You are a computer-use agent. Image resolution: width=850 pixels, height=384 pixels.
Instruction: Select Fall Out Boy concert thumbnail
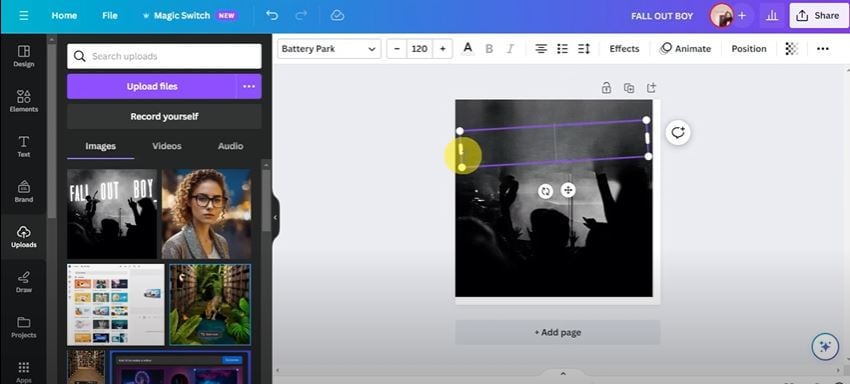point(112,214)
